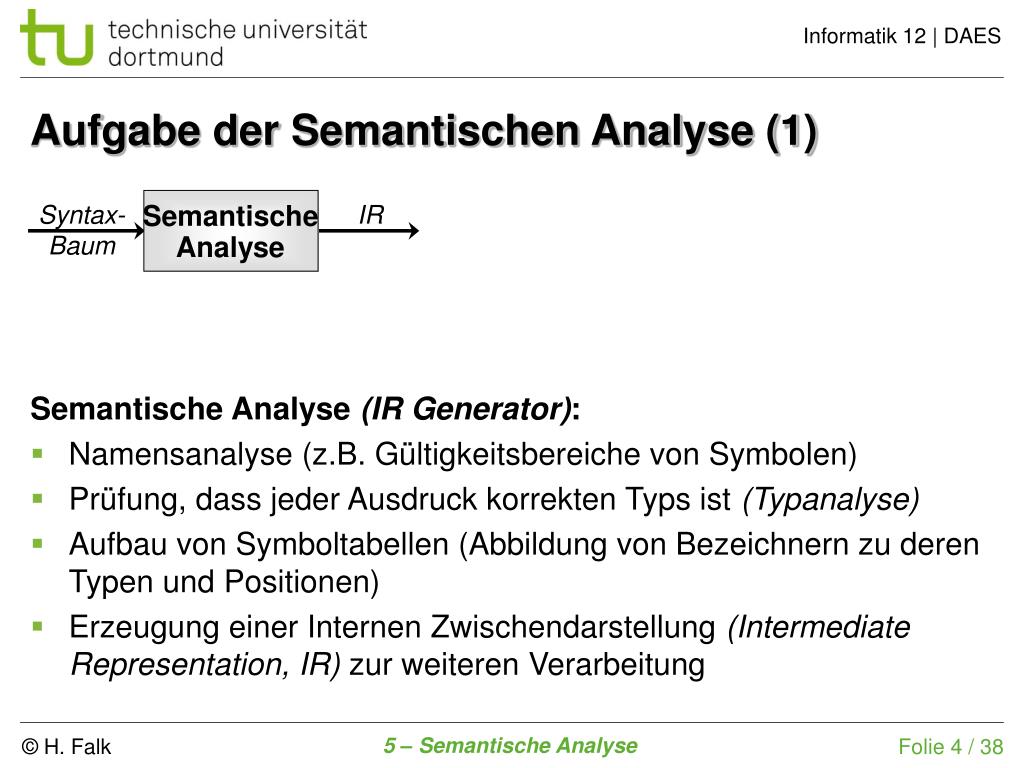Click the IR output arrow
The height and width of the screenshot is (768, 1024).
pos(368,230)
